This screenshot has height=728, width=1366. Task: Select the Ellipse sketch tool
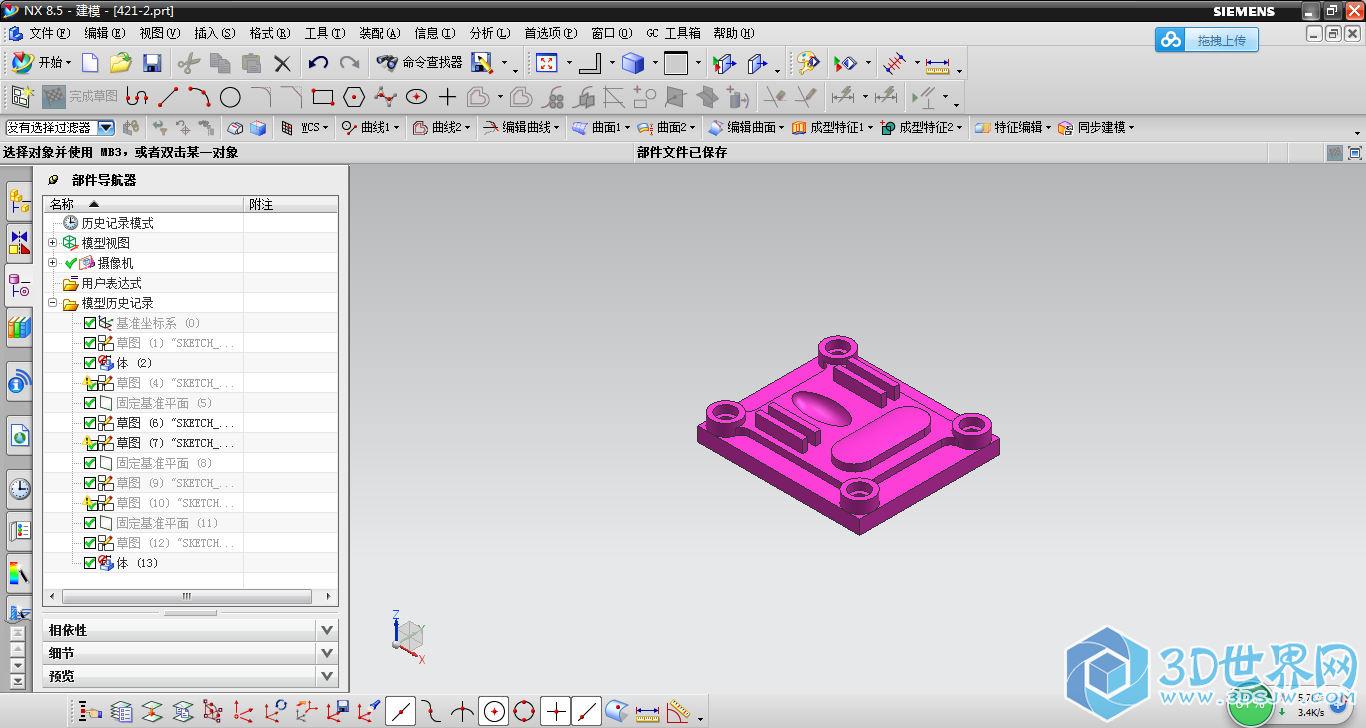pos(416,97)
